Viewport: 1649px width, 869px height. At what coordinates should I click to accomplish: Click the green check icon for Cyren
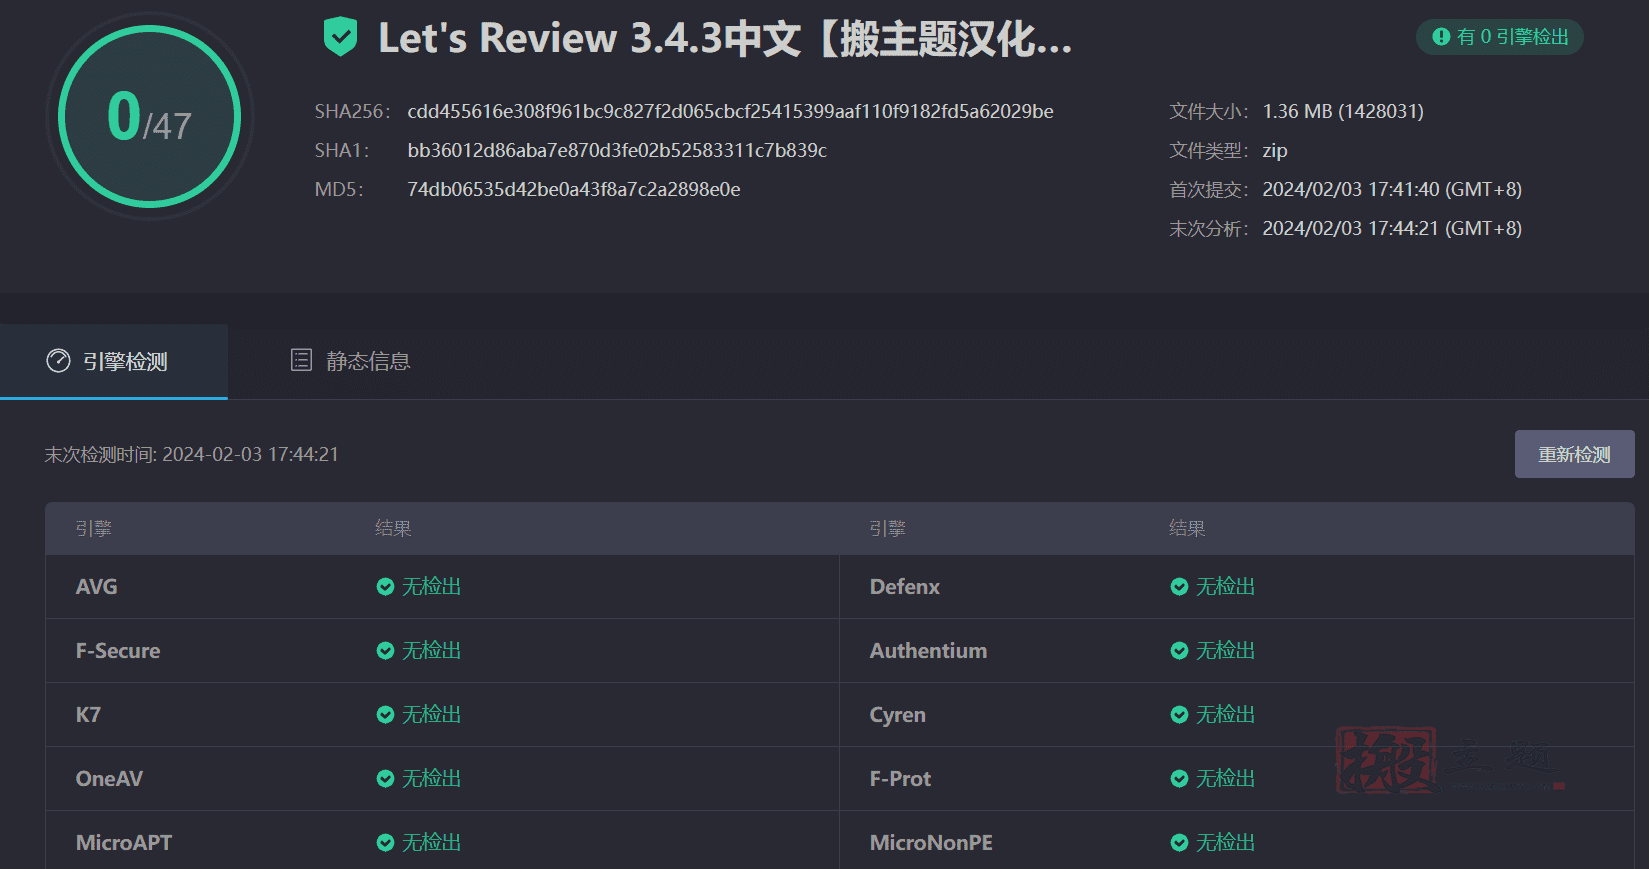point(1179,715)
